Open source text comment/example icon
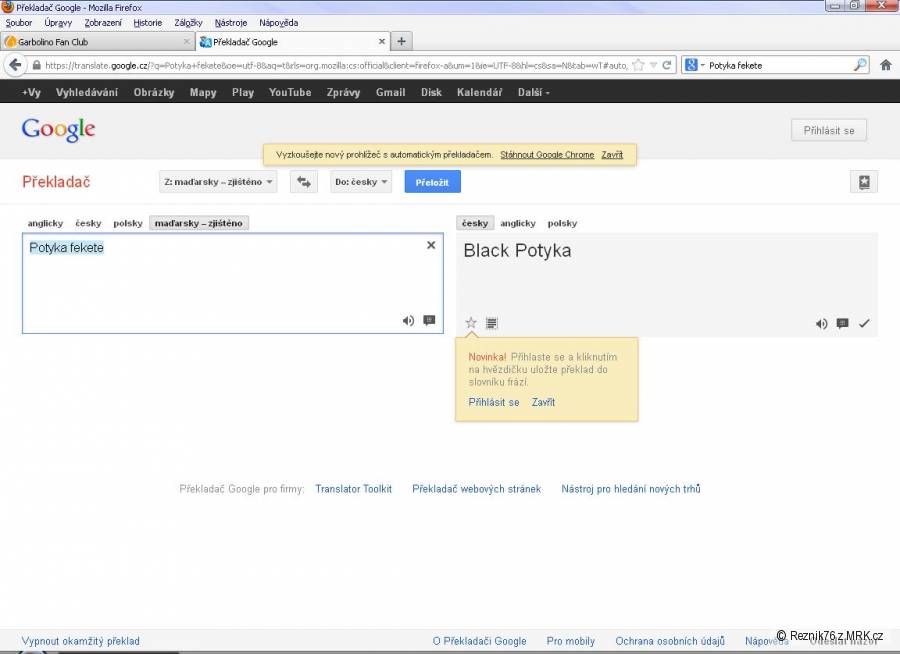This screenshot has width=900, height=654. (429, 320)
